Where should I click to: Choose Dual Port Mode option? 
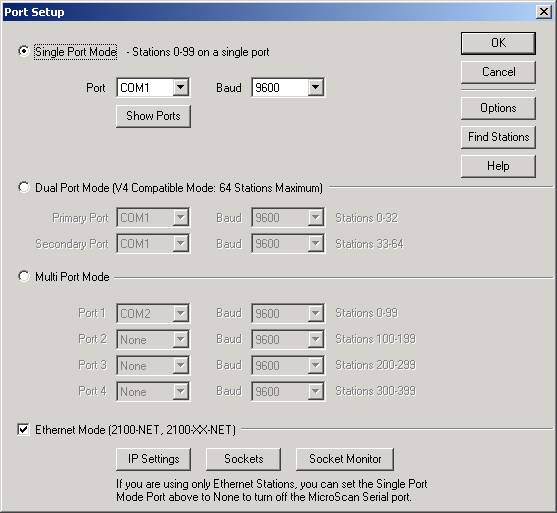24,187
